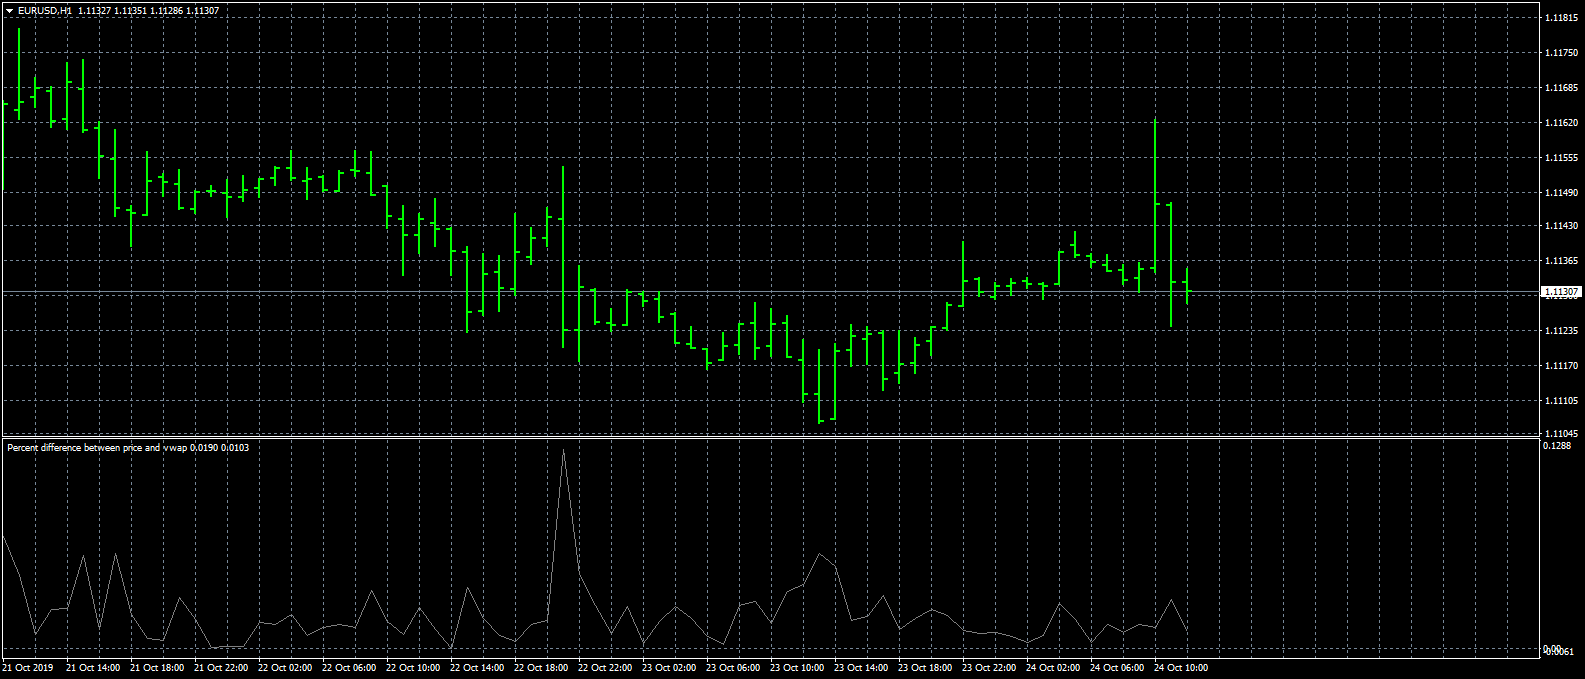Click the 22 Oct 10:00 time label
Viewport: 1585px width, 679px height.
(x=413, y=667)
